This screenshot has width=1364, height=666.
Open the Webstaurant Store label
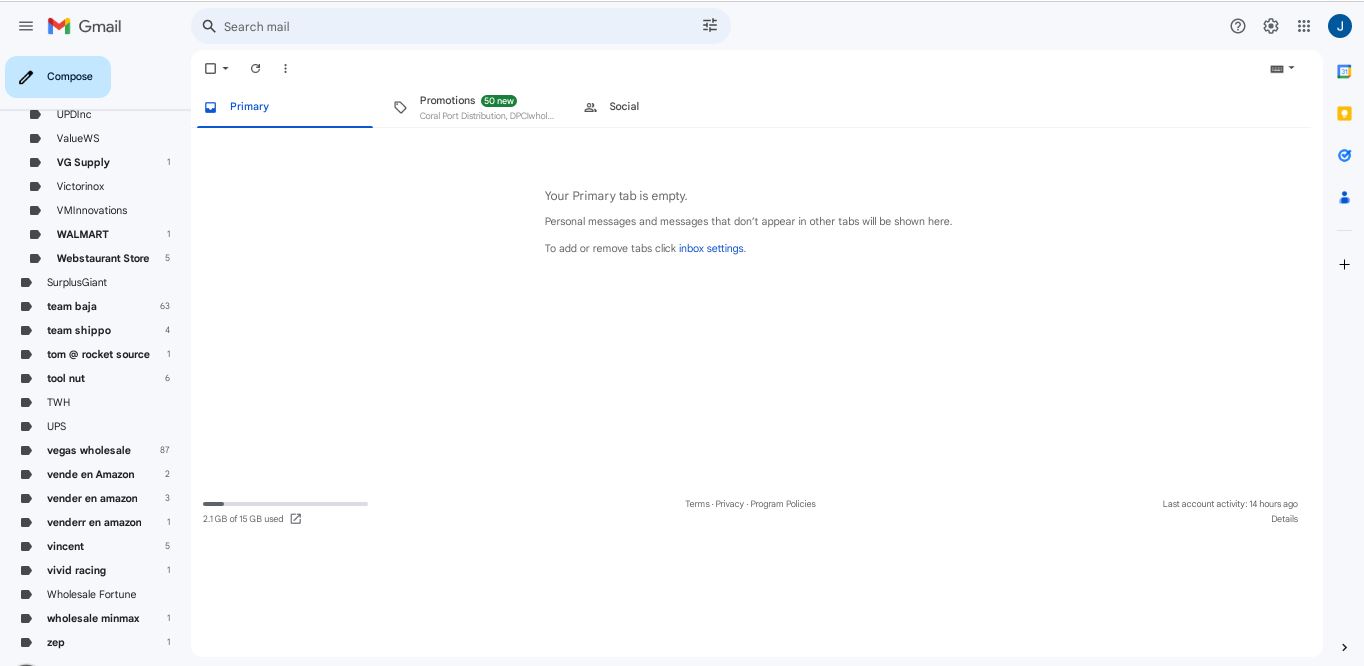(103, 258)
